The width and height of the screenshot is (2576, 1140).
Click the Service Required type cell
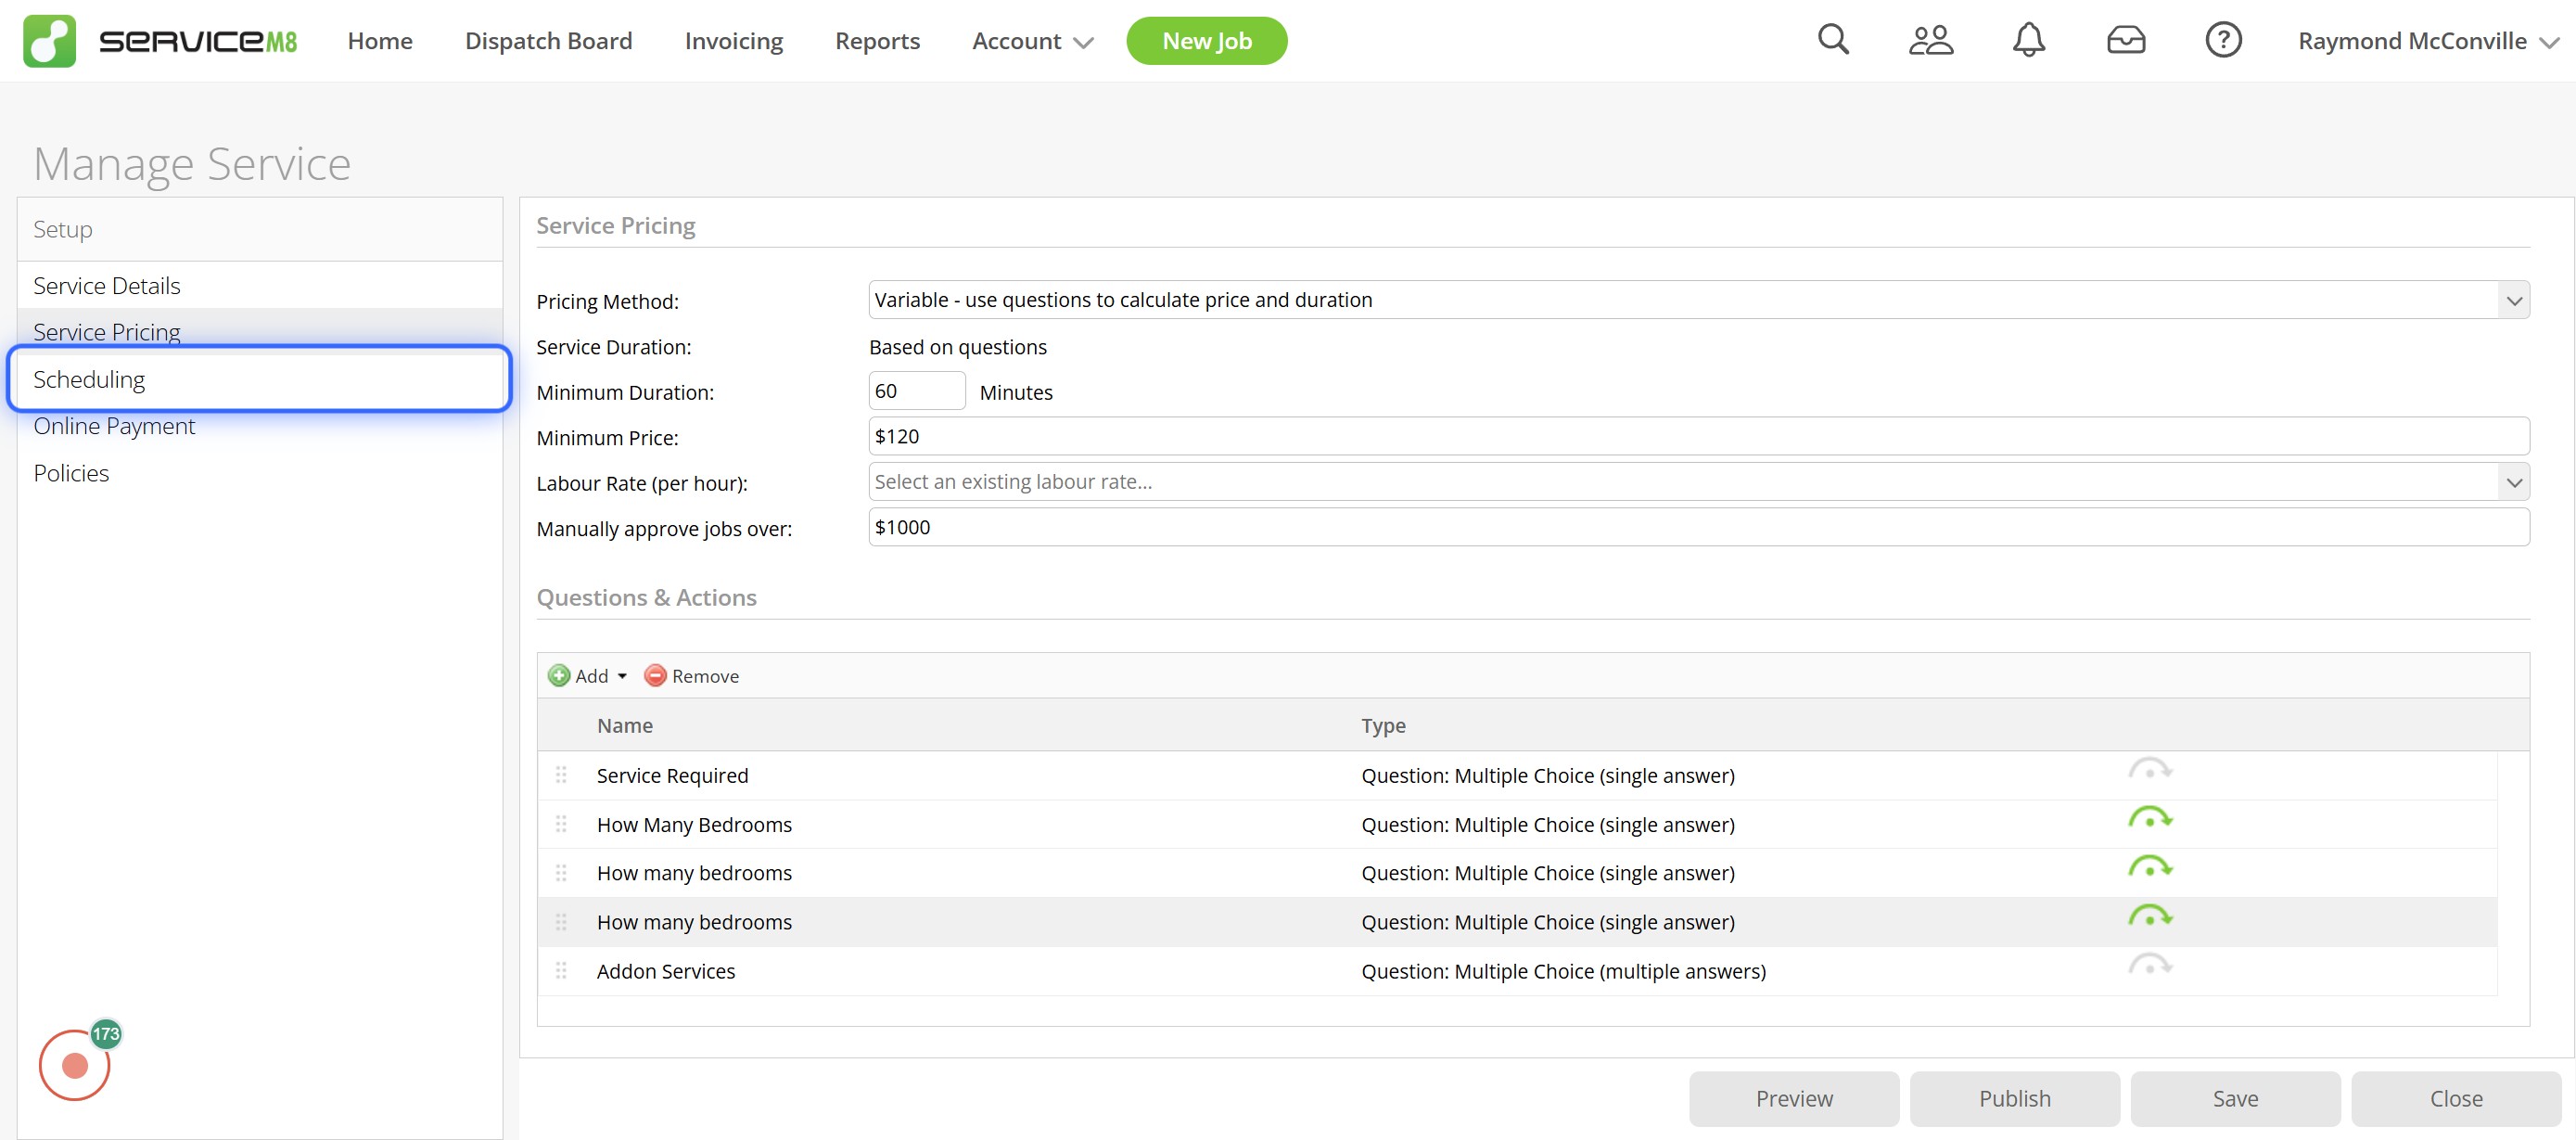pos(1547,776)
